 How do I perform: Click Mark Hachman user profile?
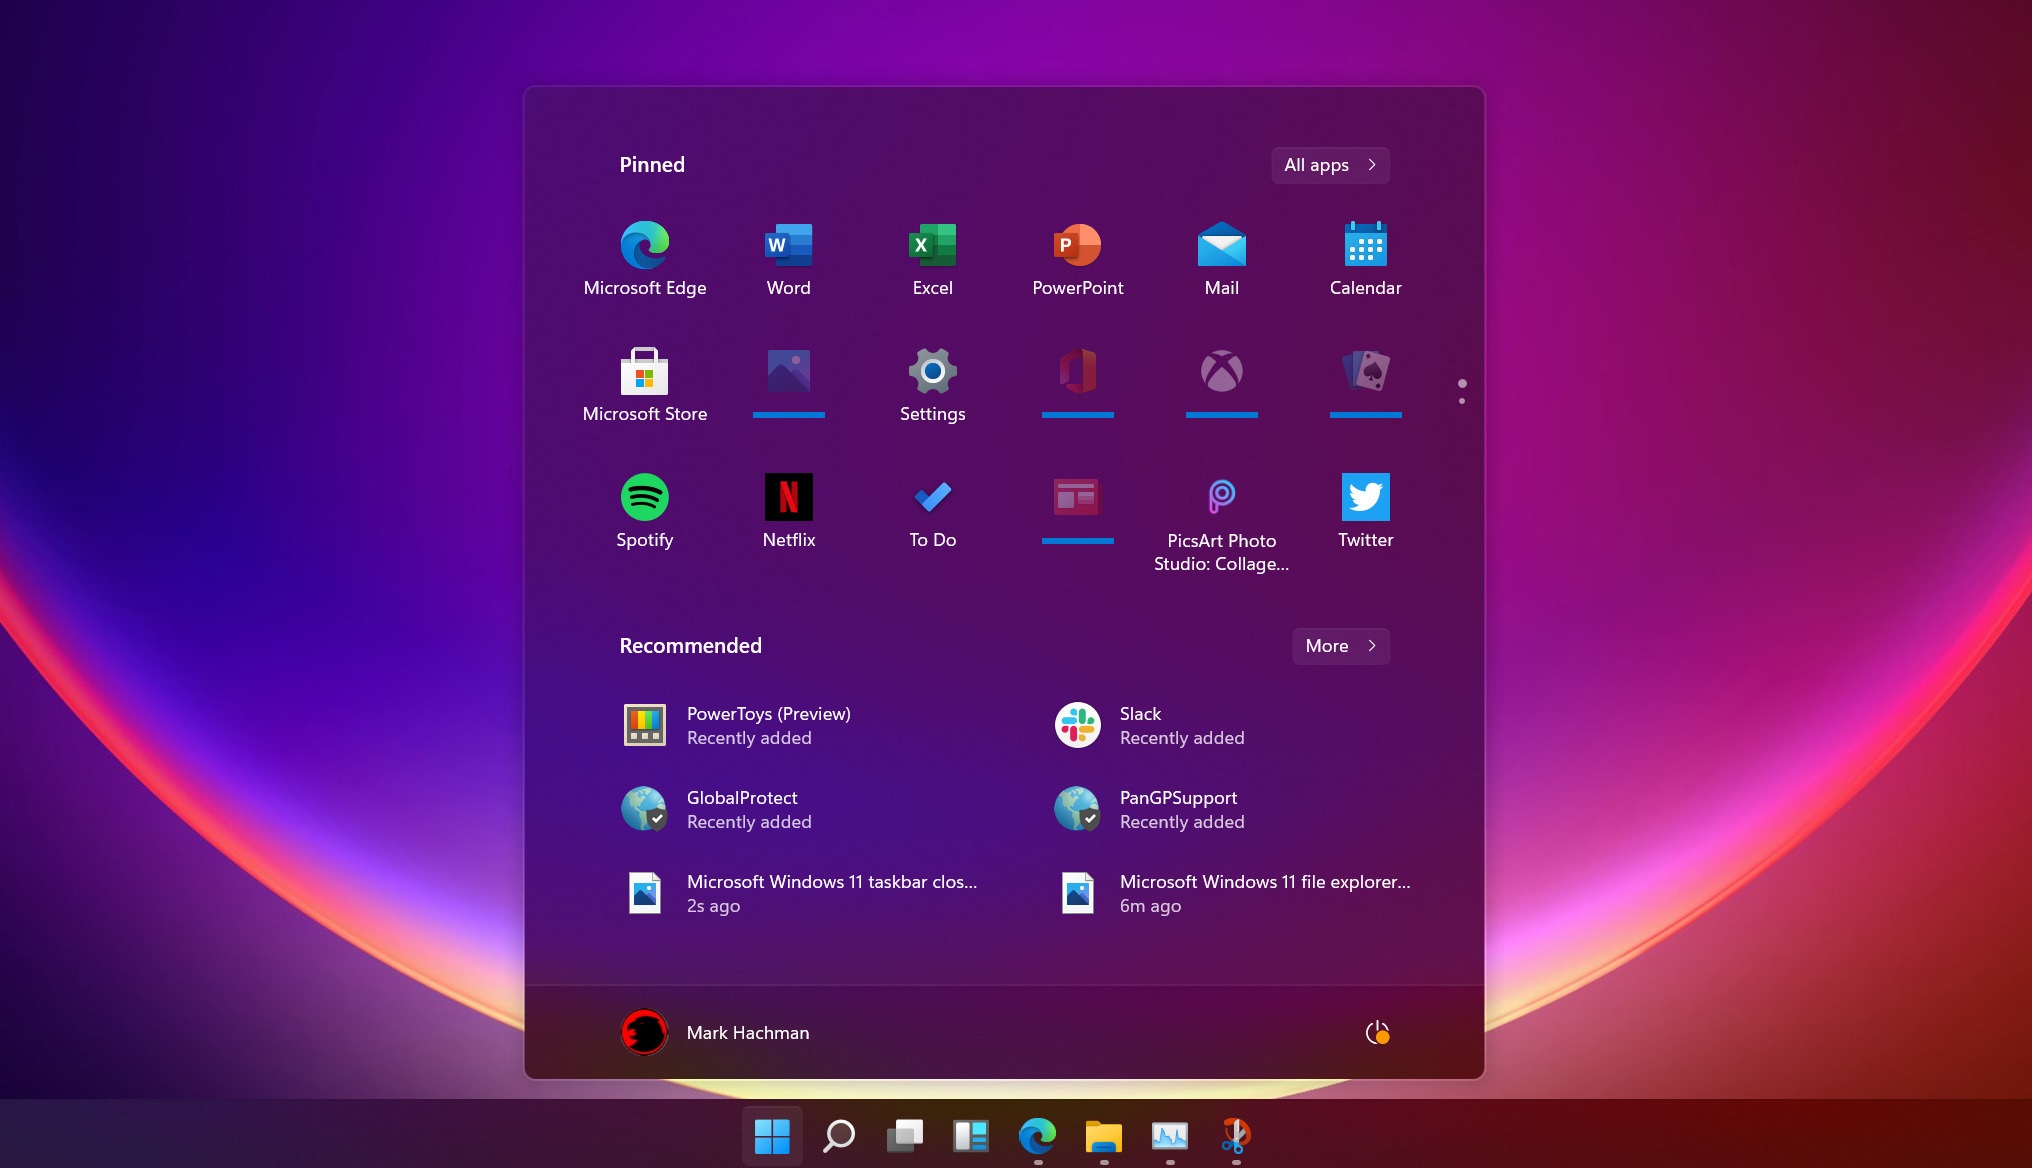713,1033
